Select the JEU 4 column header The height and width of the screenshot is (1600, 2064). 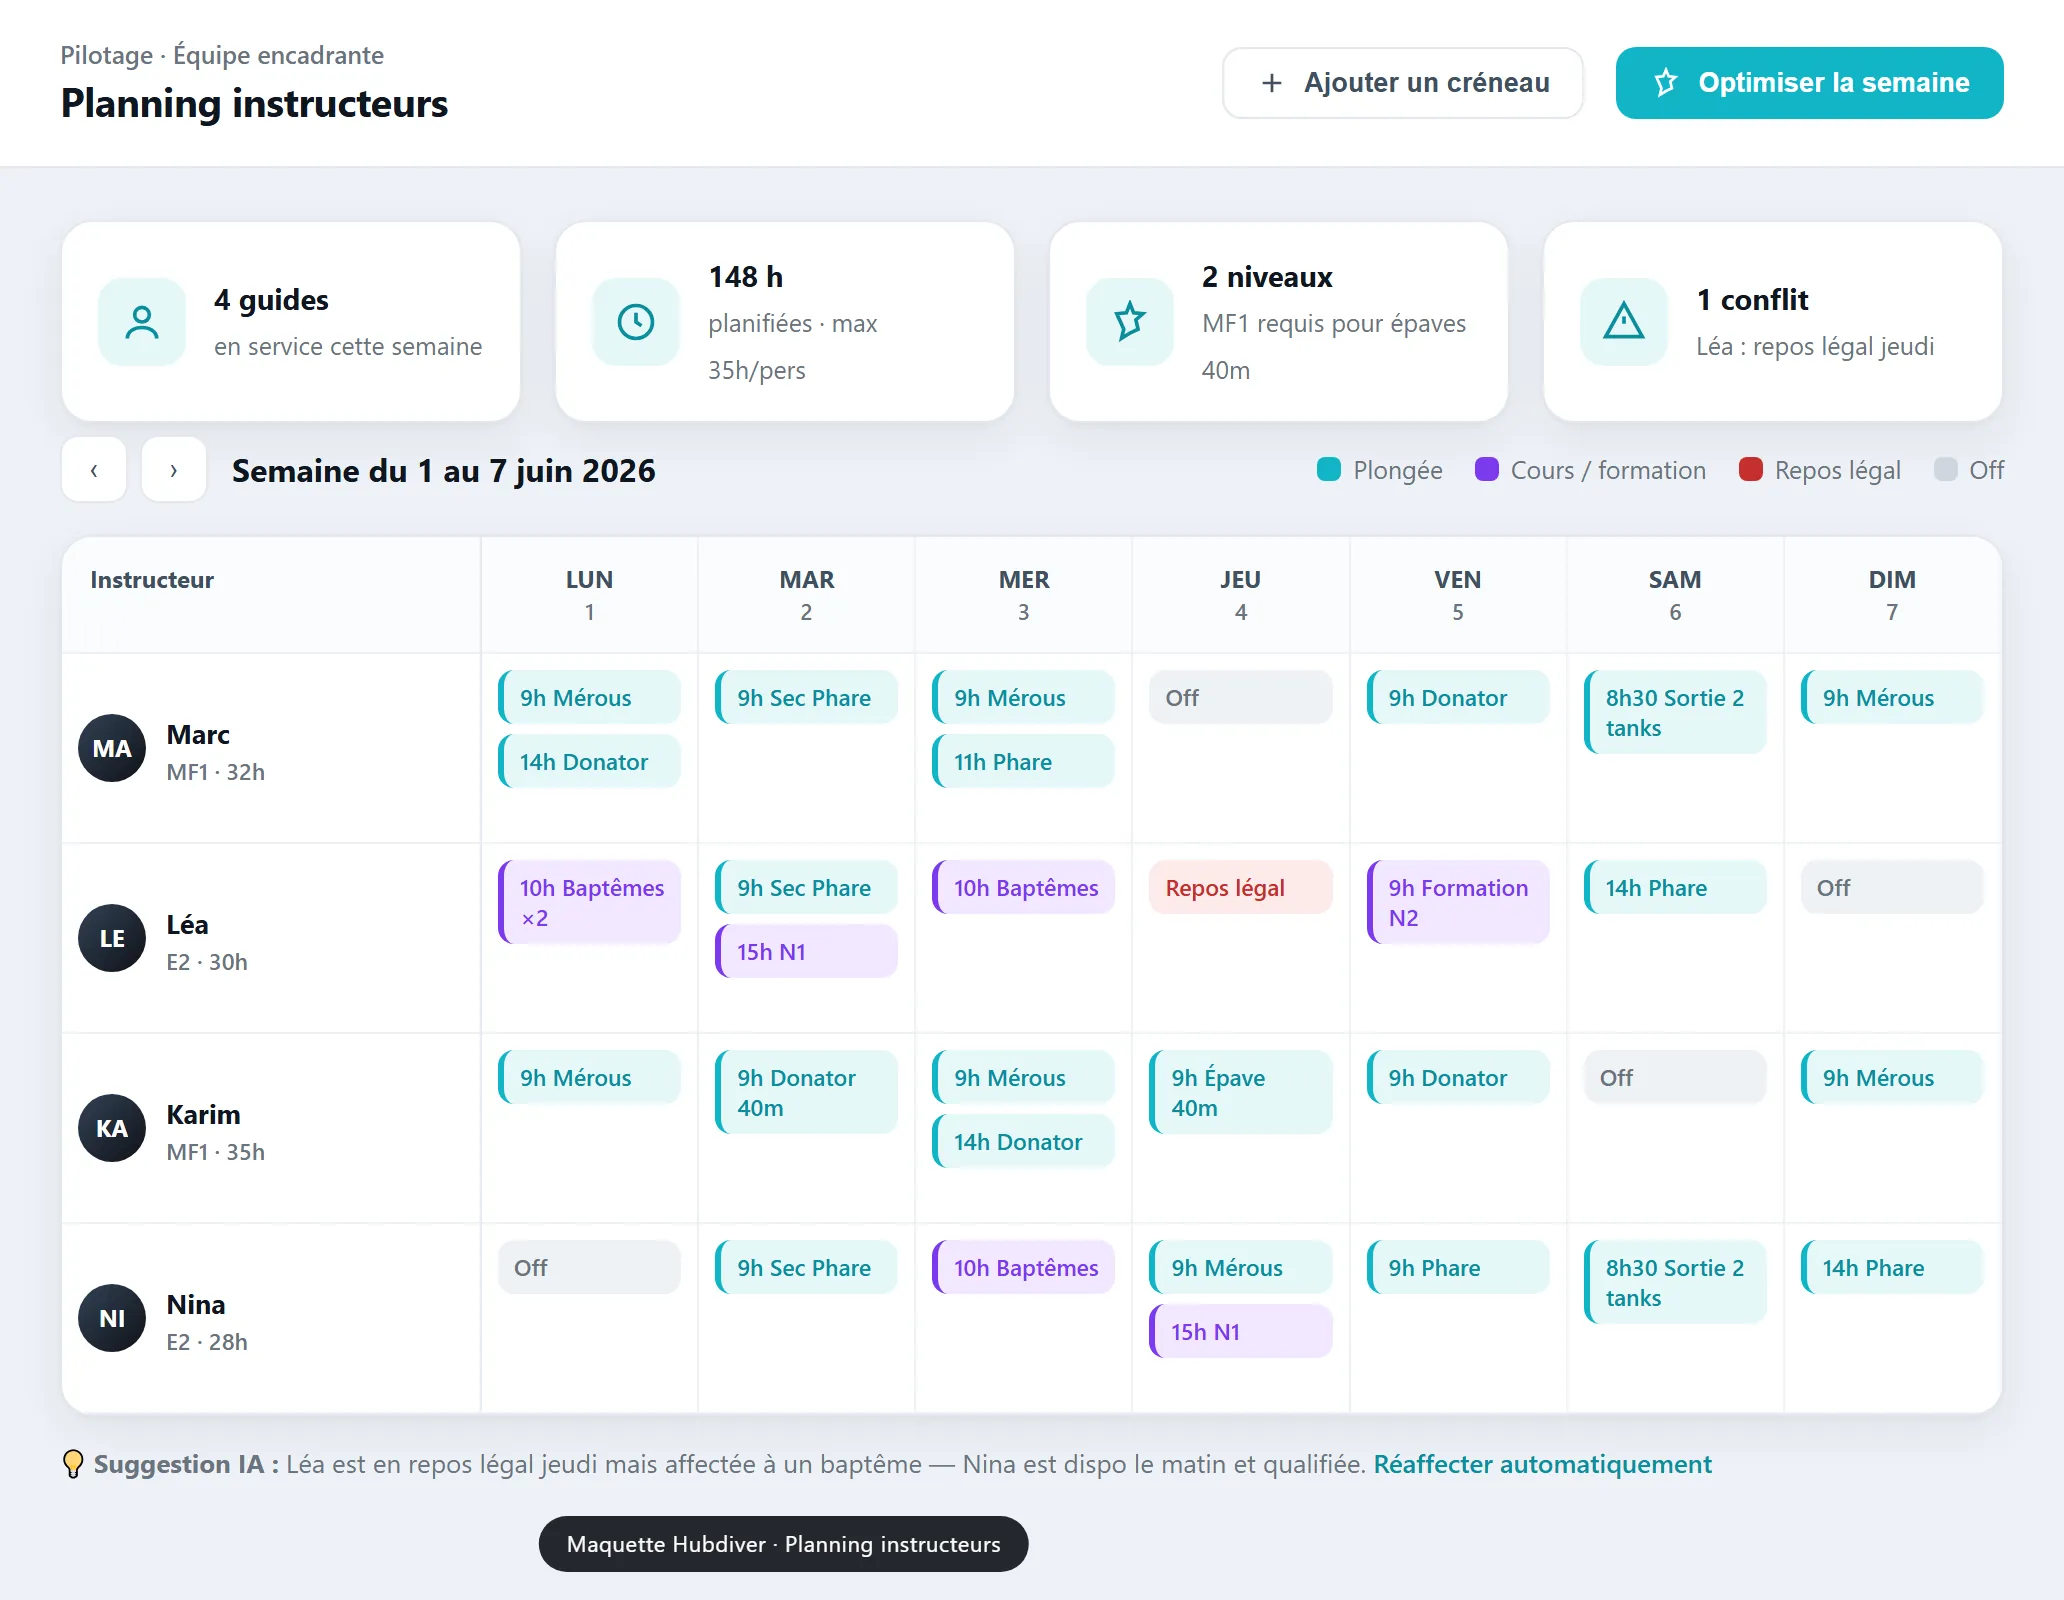pos(1241,595)
